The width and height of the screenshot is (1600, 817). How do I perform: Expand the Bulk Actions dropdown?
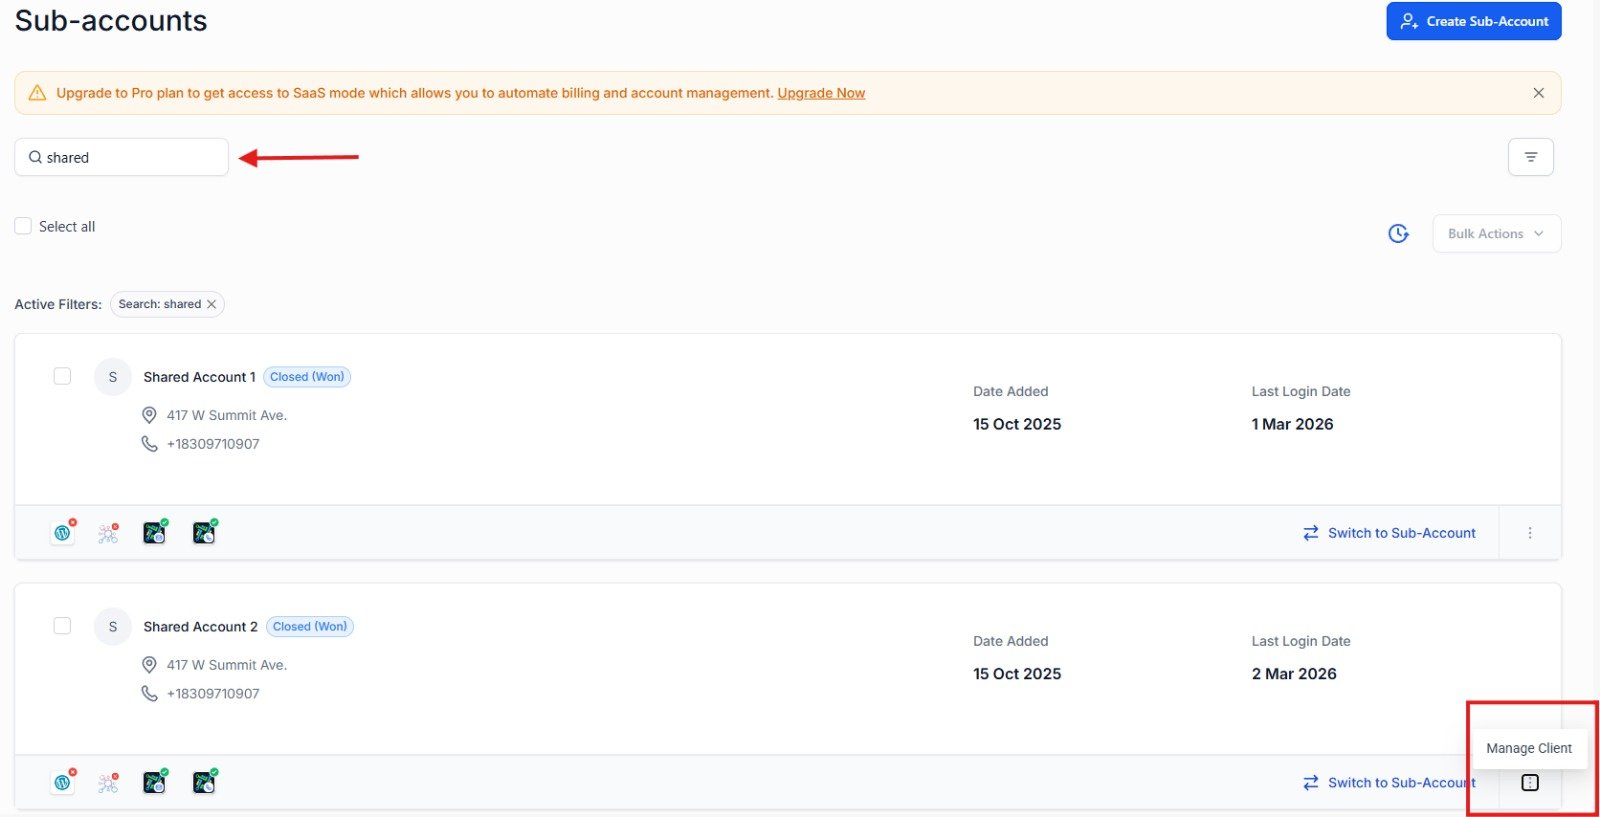[x=1496, y=233]
